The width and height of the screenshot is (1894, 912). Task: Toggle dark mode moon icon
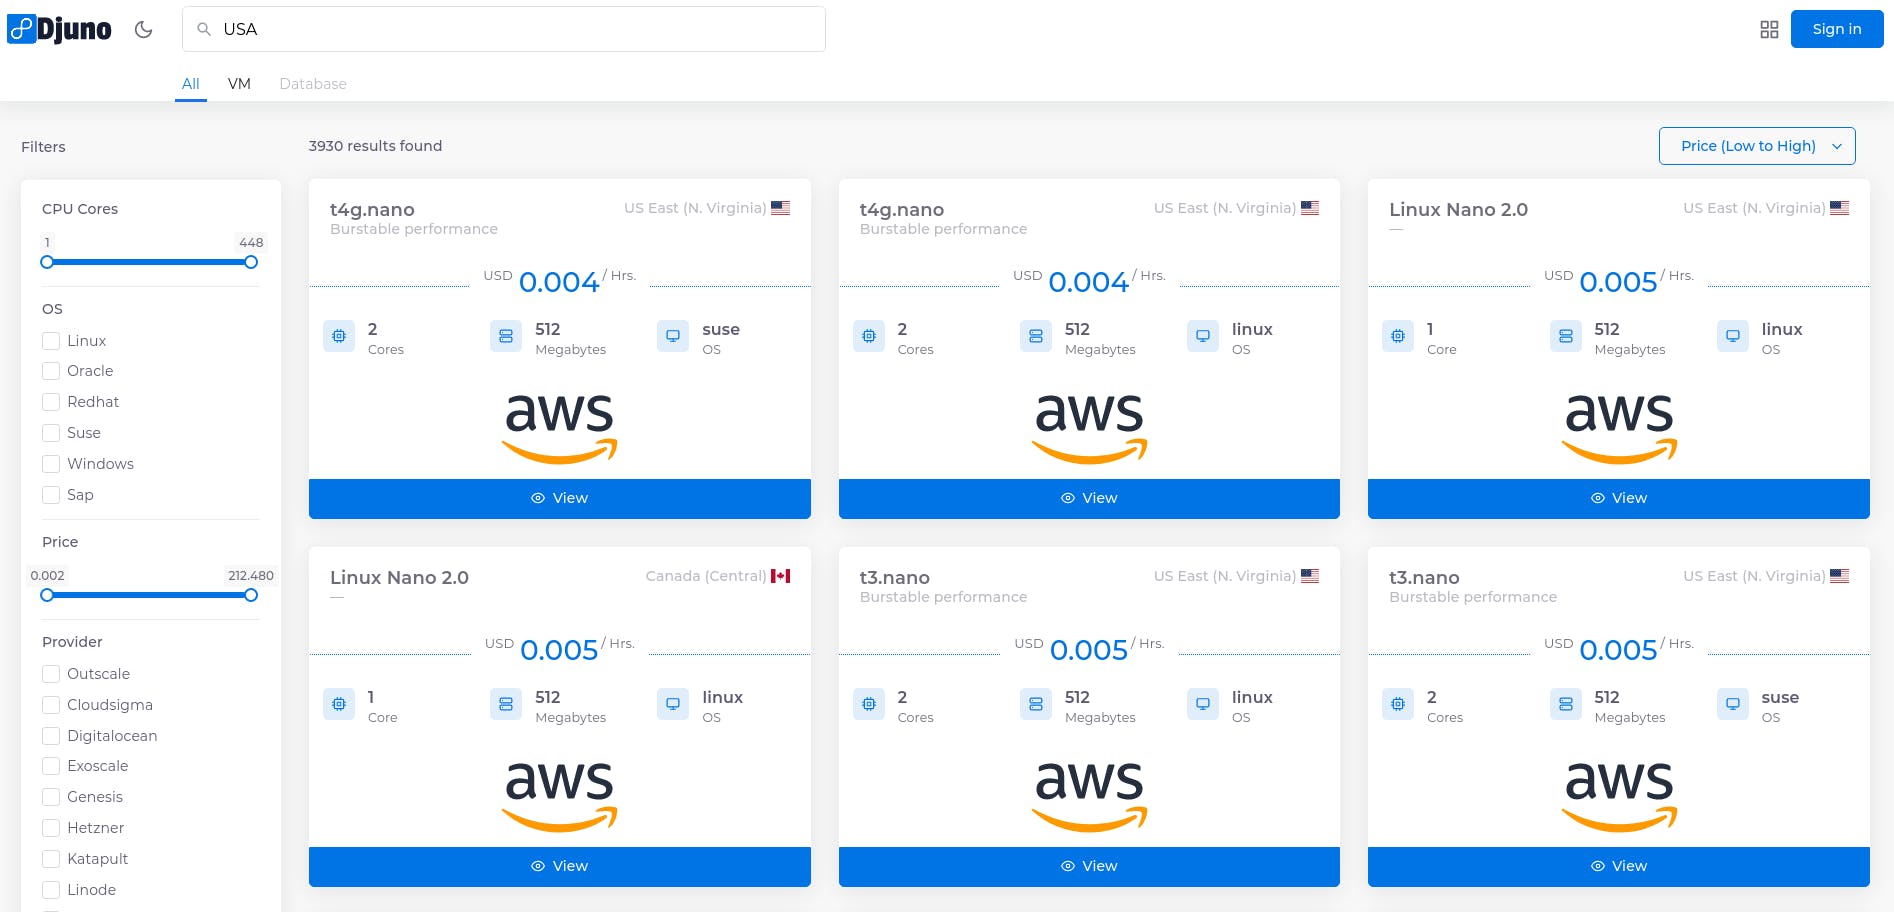pyautogui.click(x=144, y=29)
